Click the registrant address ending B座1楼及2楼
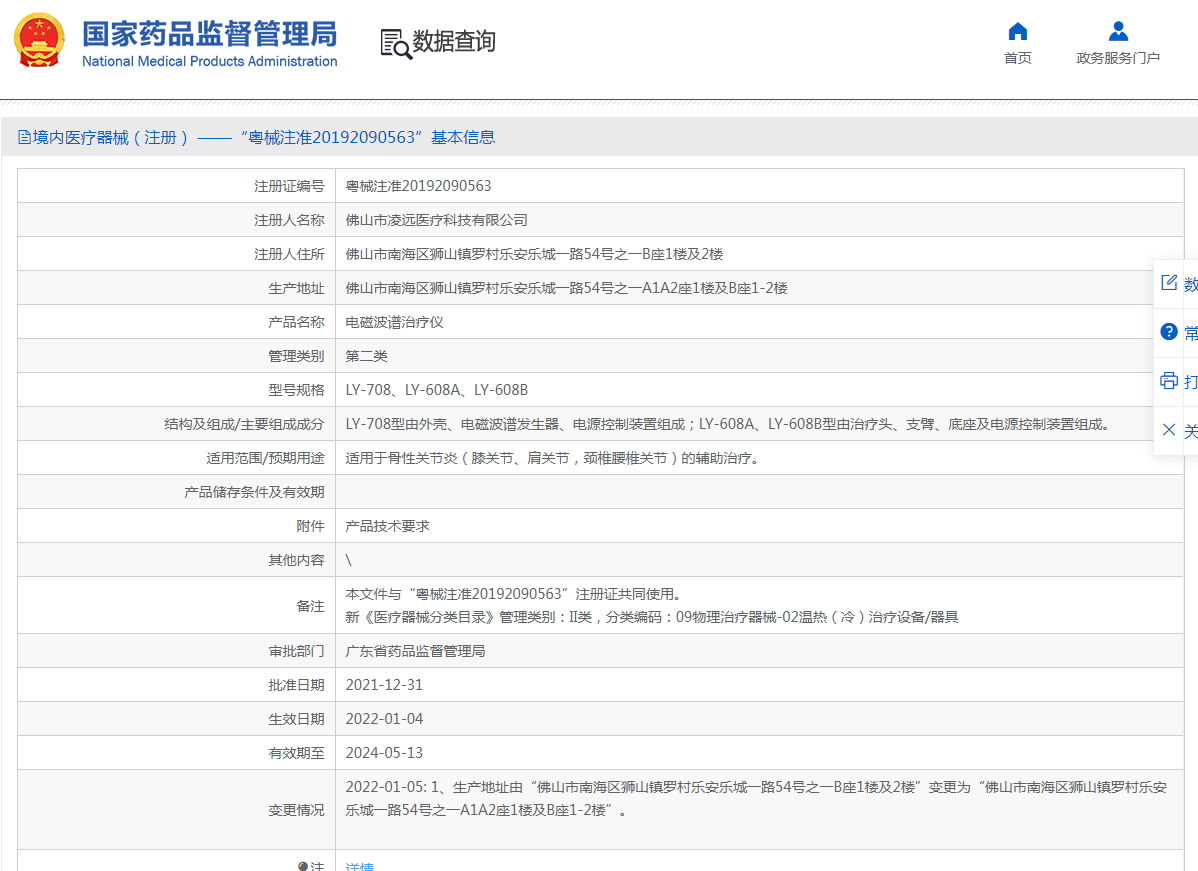 [x=534, y=254]
